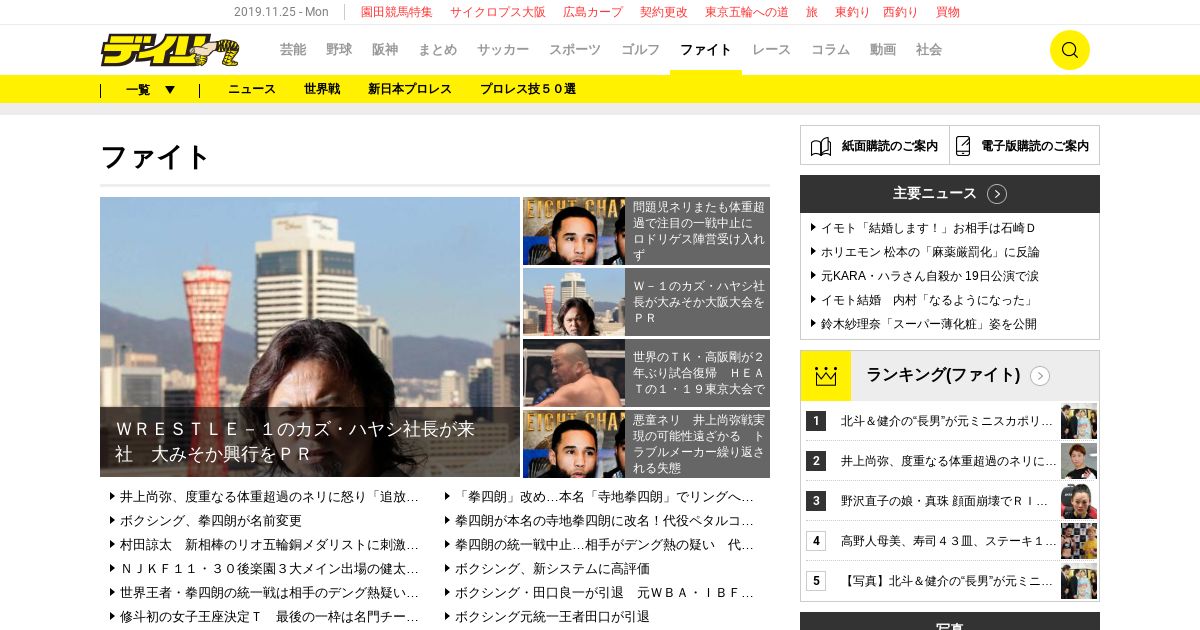Go to 新日本プロレス in the submenu
Image resolution: width=1200 pixels, height=630 pixels.
(x=410, y=89)
